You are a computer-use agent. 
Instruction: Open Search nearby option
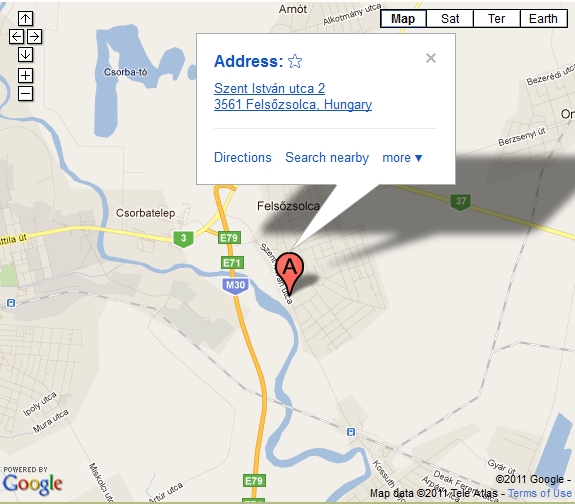point(327,157)
